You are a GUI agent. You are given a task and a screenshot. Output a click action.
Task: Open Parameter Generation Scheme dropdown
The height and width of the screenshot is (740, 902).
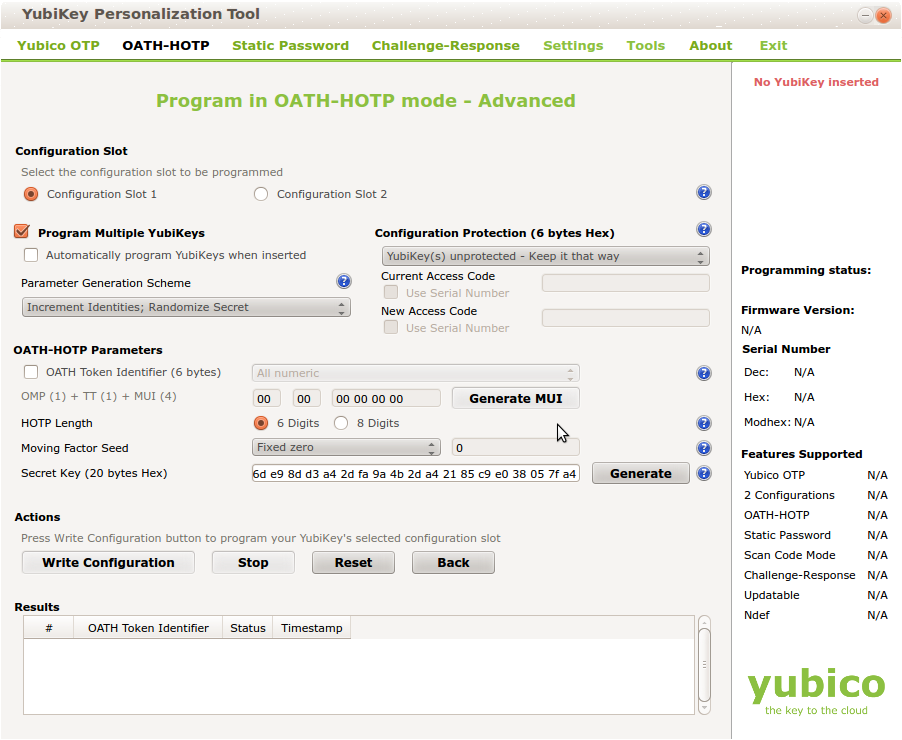pyautogui.click(x=186, y=307)
